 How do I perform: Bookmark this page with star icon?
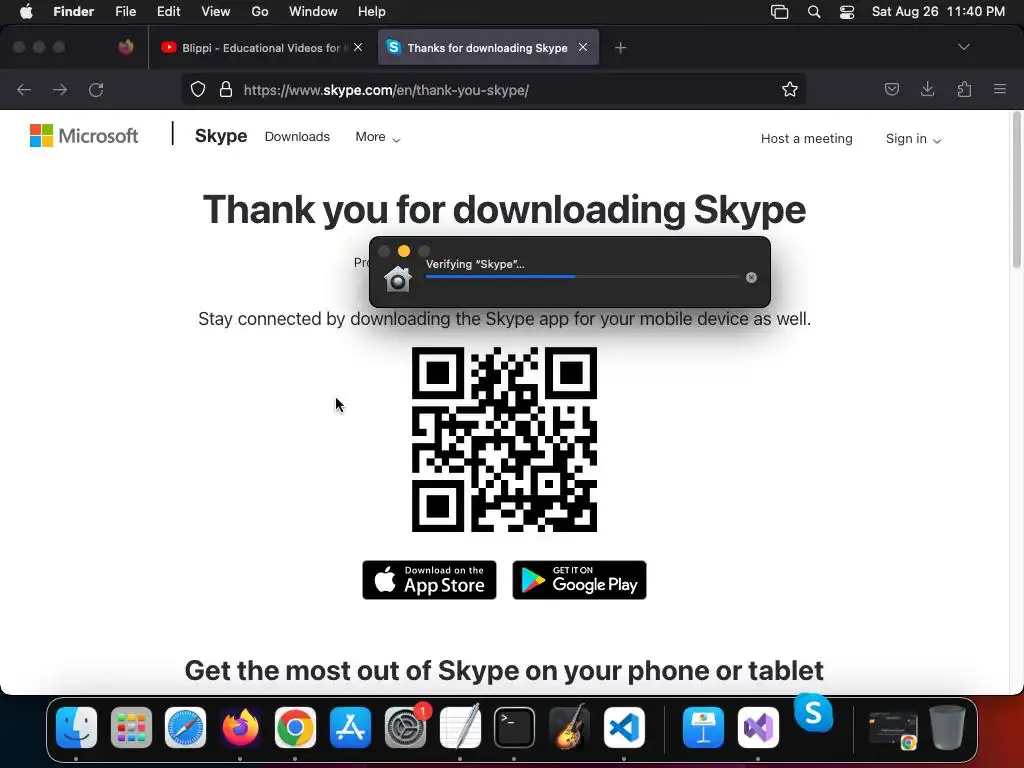coord(790,89)
